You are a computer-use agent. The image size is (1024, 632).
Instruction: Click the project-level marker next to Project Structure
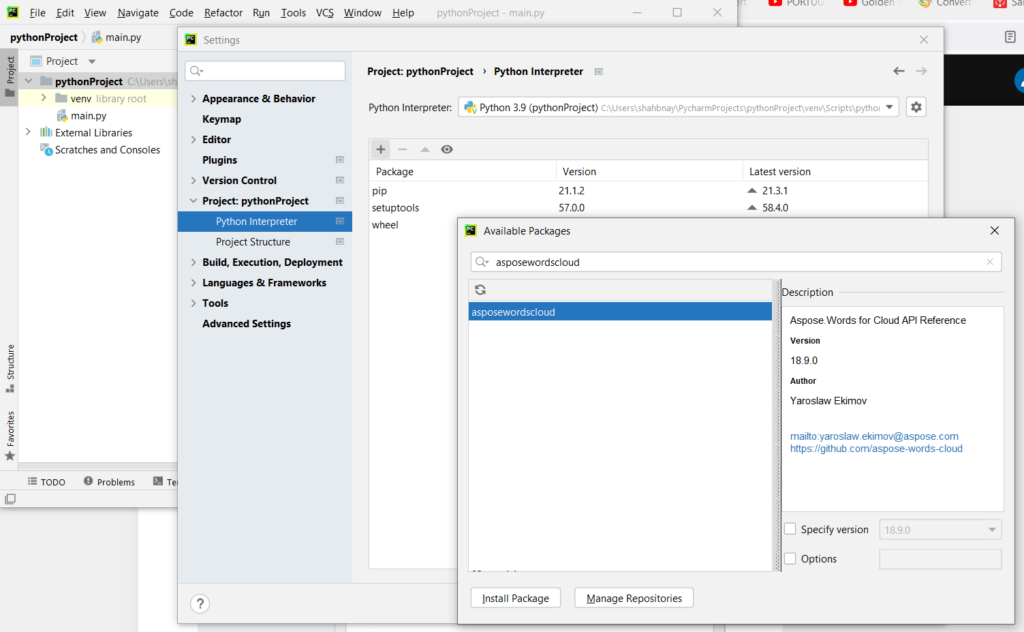coord(340,242)
